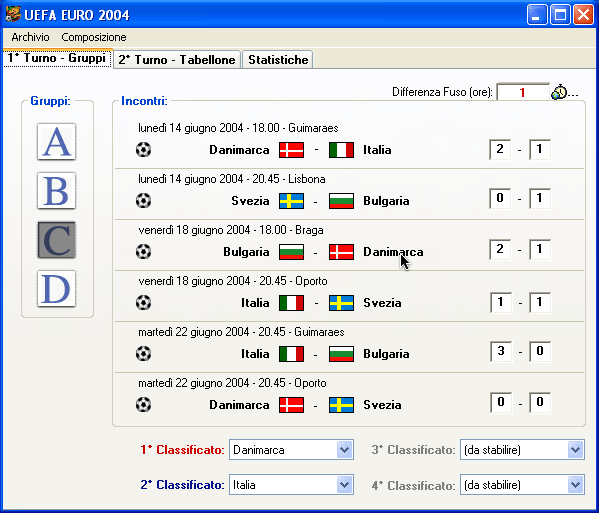Click Italy flag in the Italia - Bulgaria match
Viewport: 599px width, 513px height.
pos(291,354)
